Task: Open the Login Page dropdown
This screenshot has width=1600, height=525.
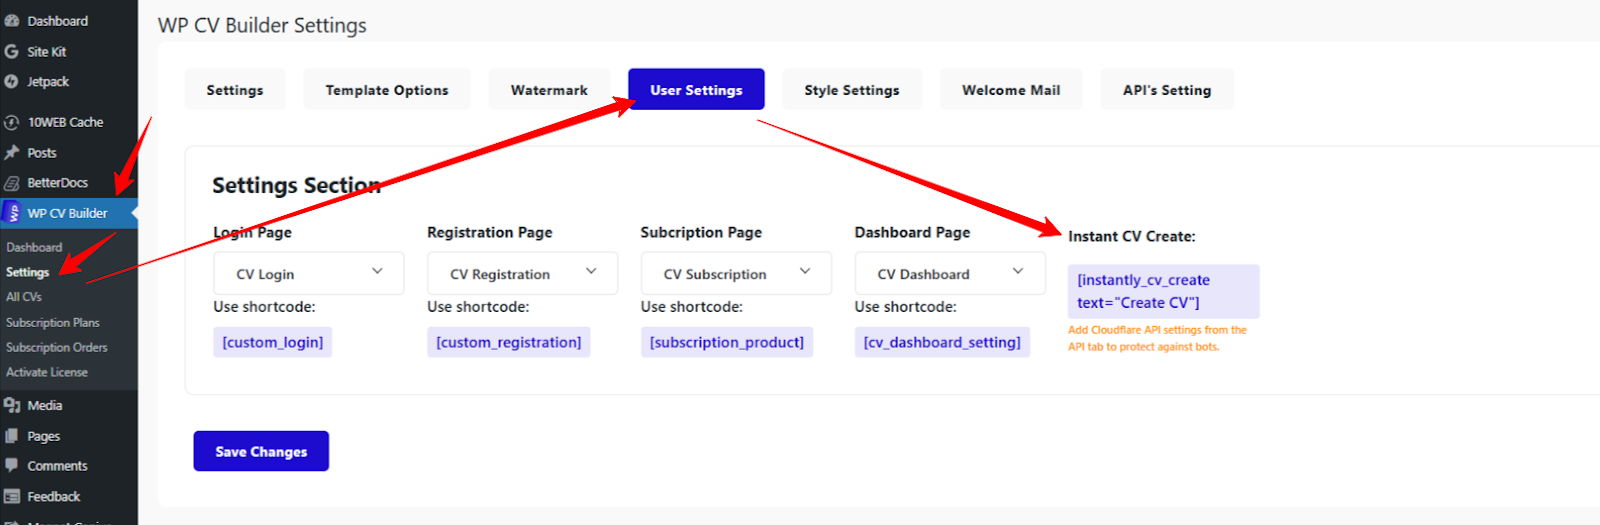Action: click(x=308, y=273)
